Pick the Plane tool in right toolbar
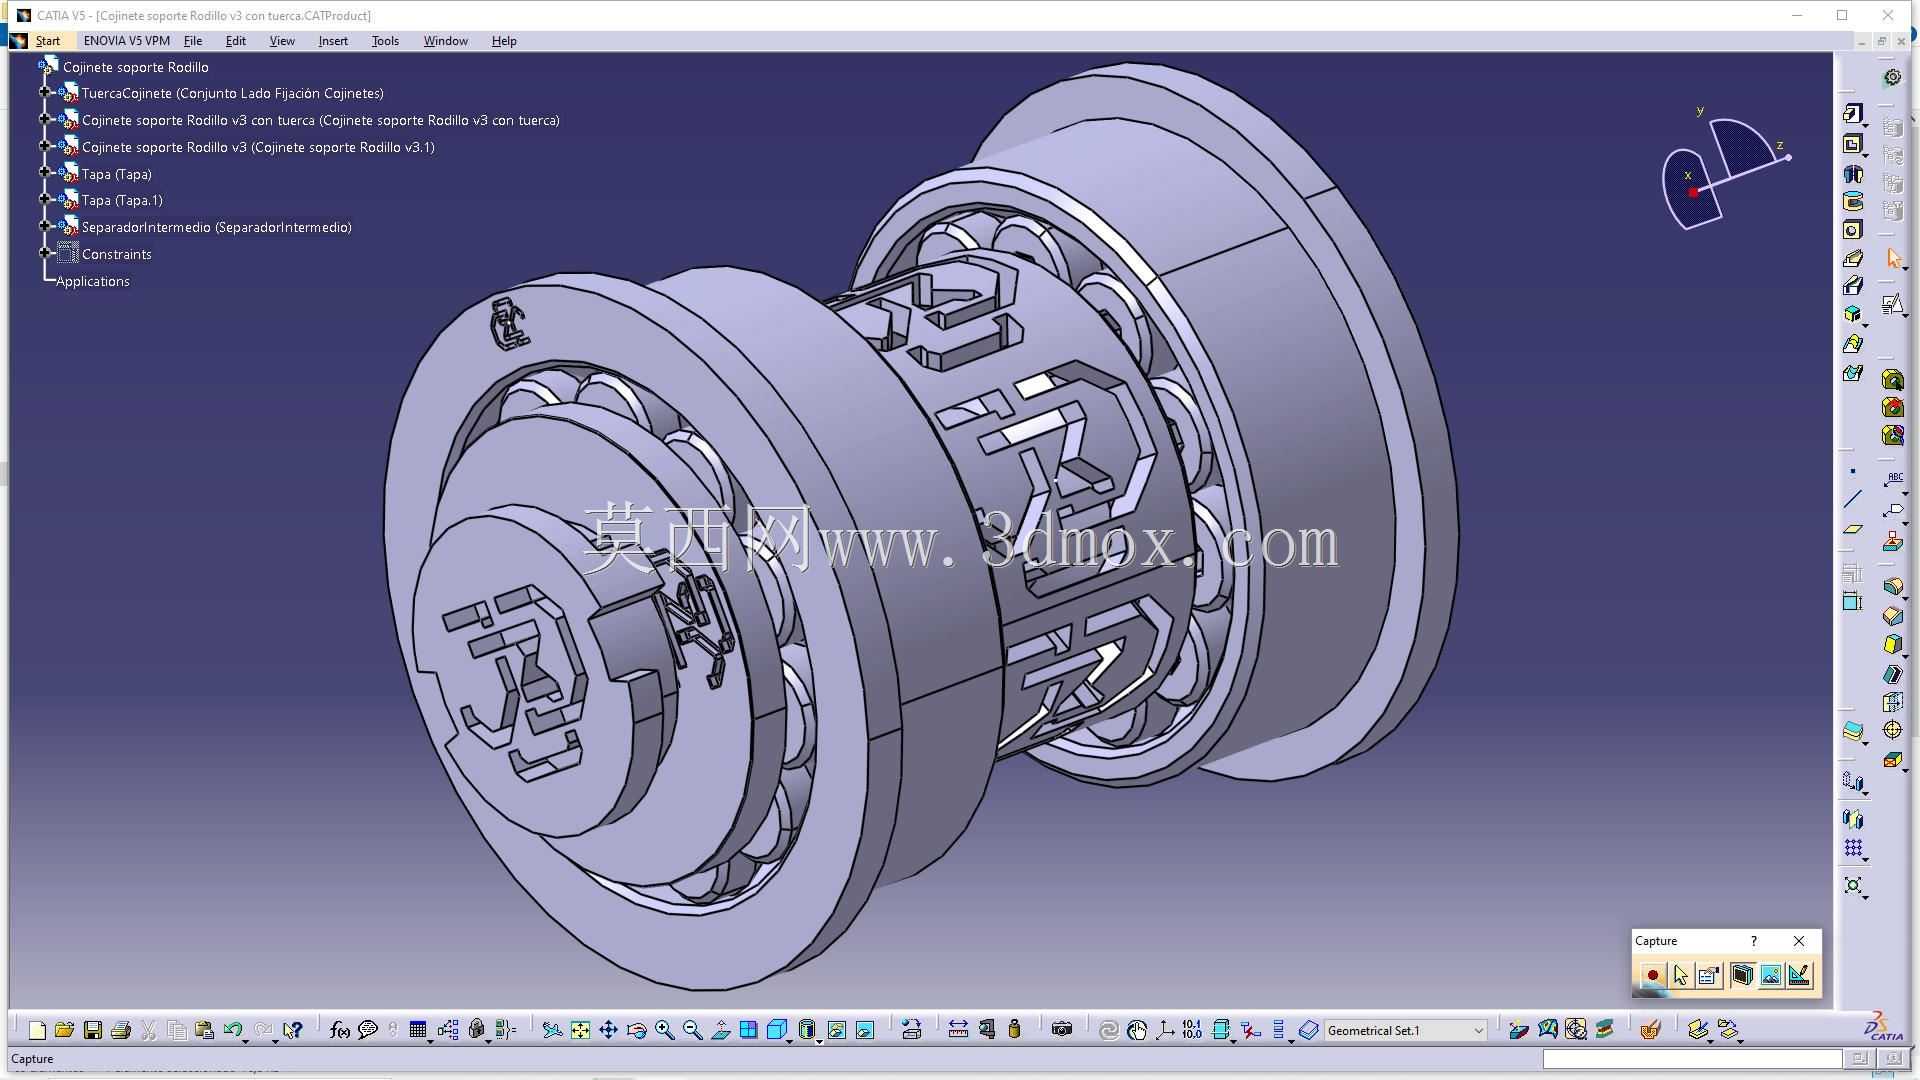Screen dimensions: 1920x1080 coord(1853,529)
